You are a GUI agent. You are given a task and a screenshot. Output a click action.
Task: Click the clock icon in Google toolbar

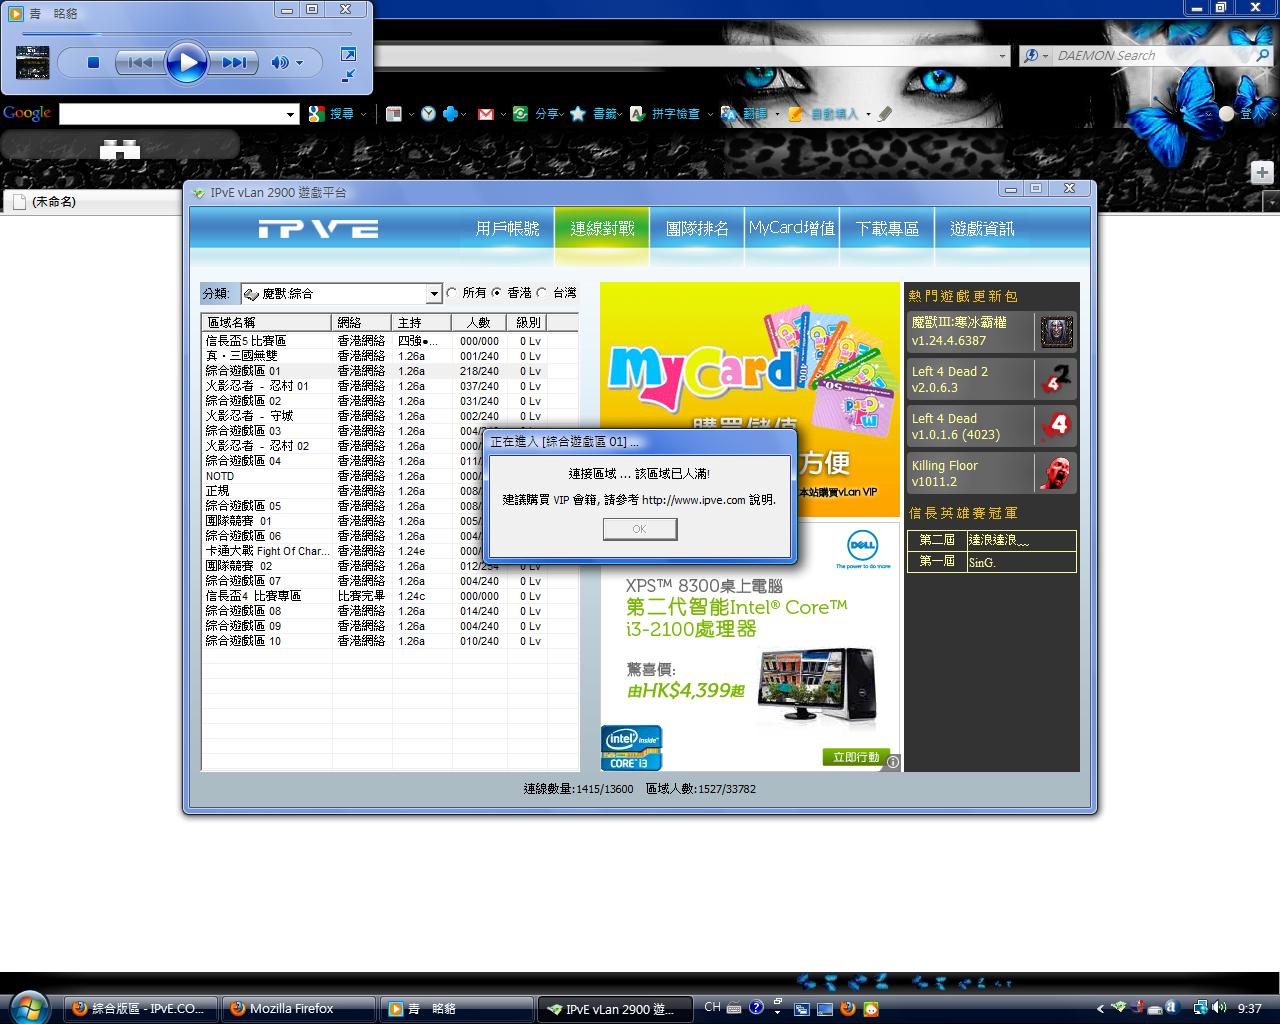(x=428, y=114)
